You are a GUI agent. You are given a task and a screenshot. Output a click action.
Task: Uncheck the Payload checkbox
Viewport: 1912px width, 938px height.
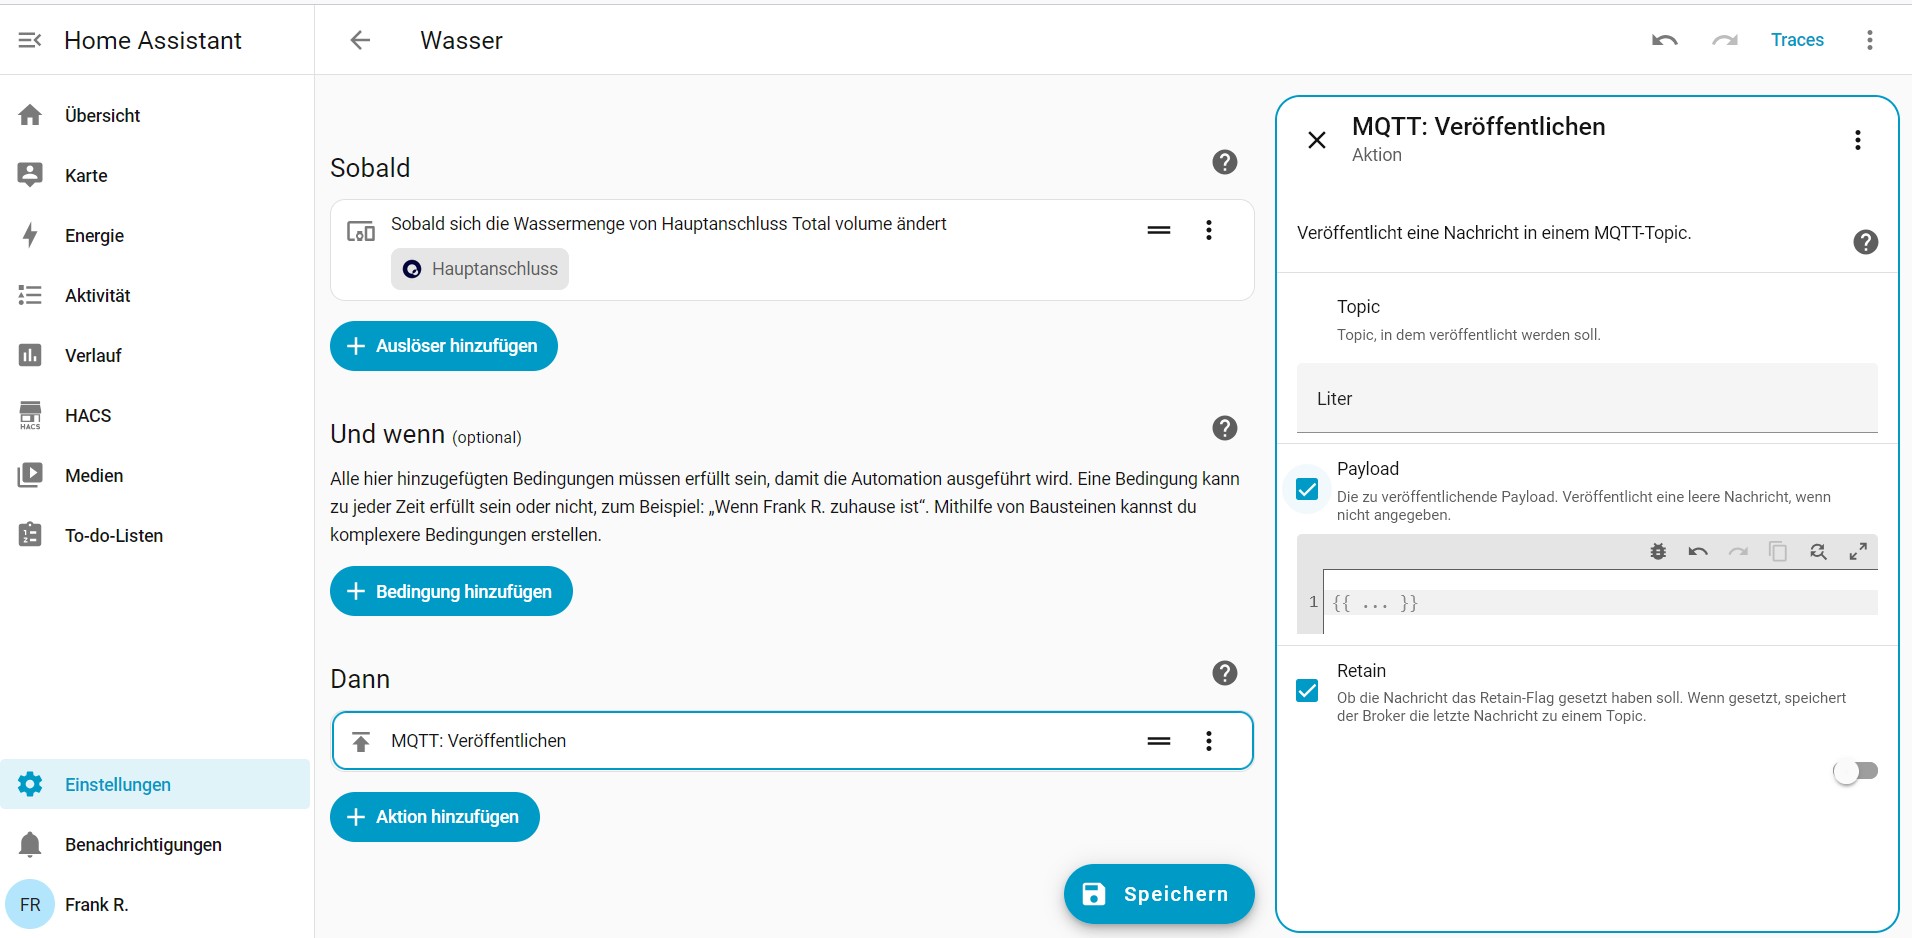click(1307, 489)
